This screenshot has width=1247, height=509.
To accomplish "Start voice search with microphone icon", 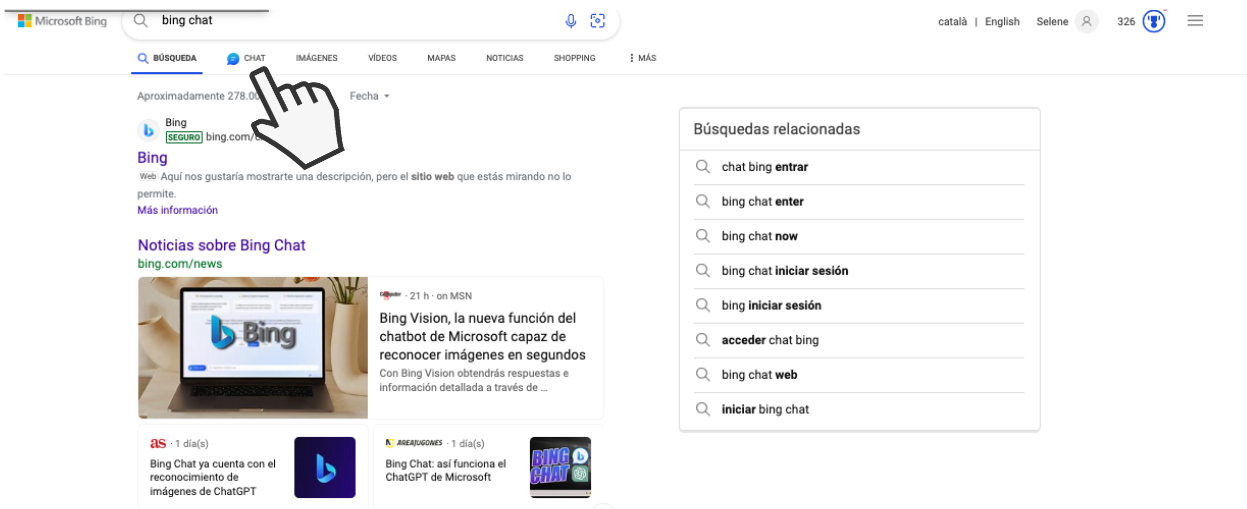I will [571, 21].
